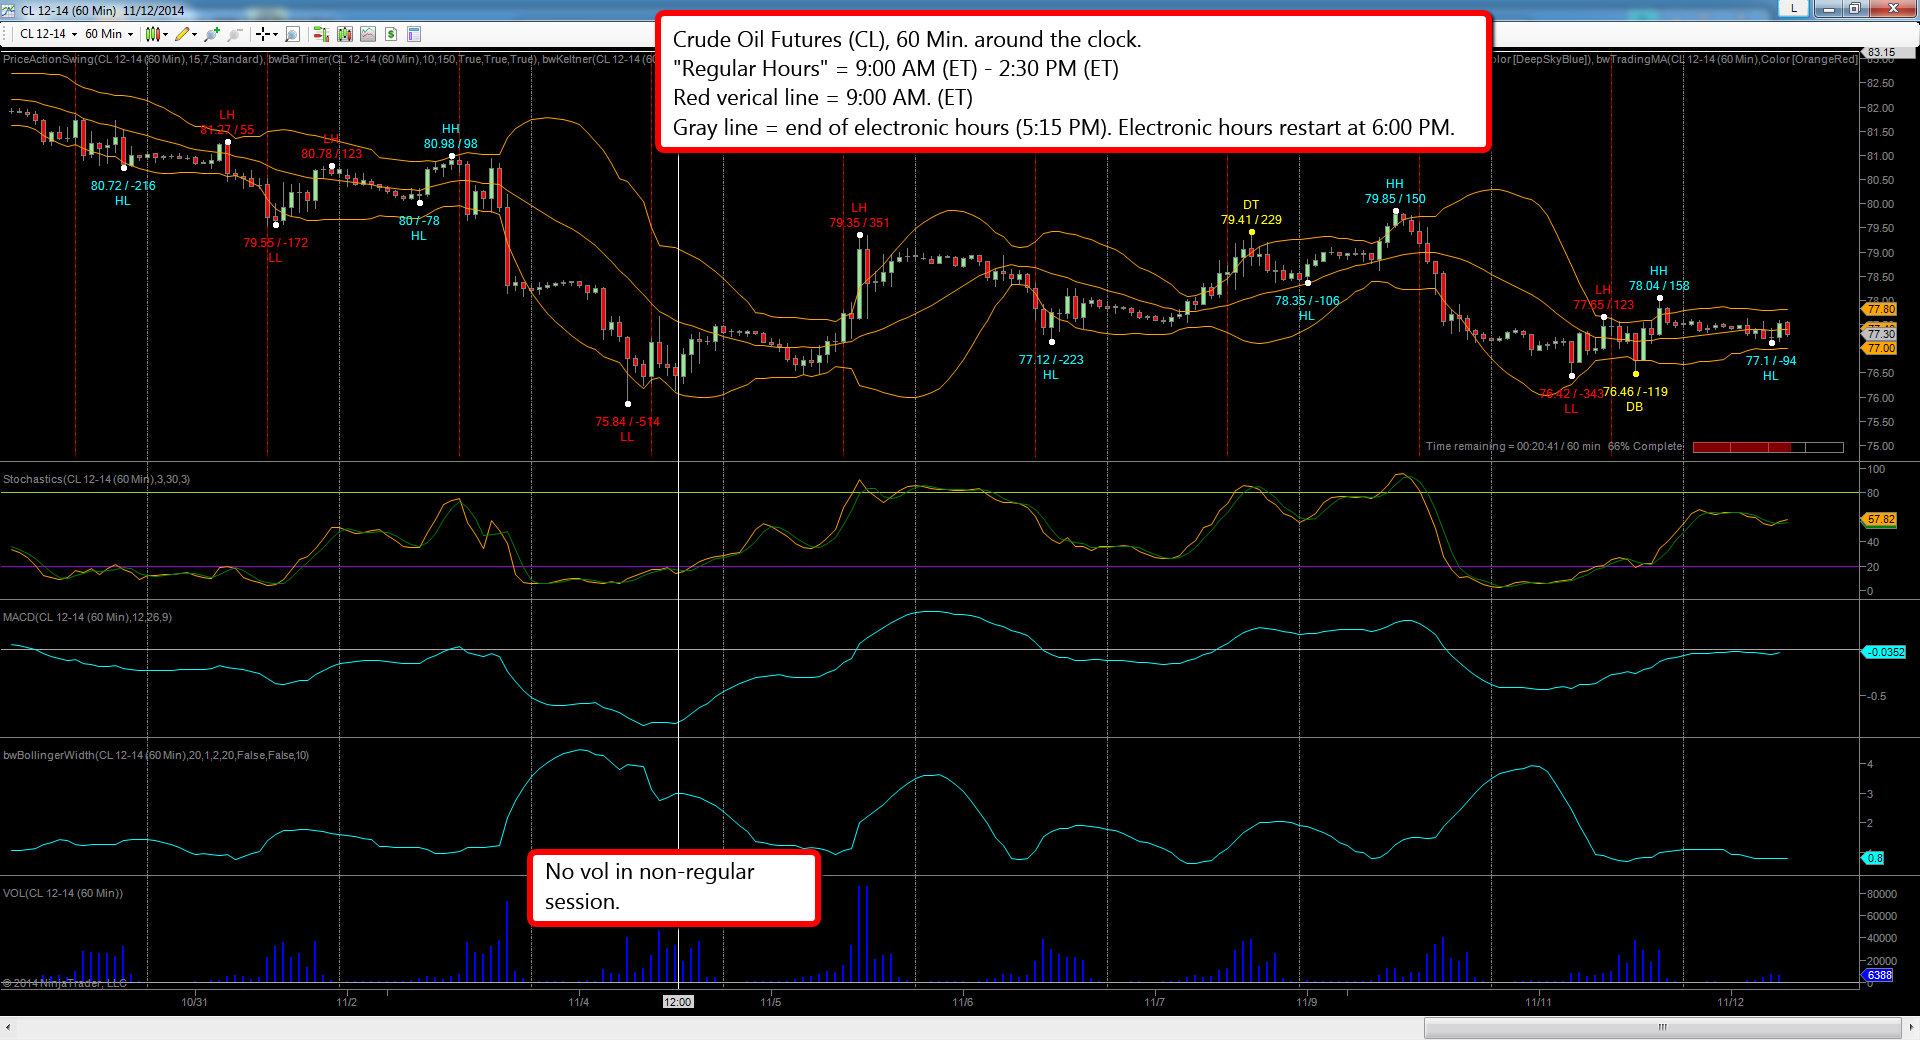
Task: Select the Zoom Frame magnifier tool
Action: coord(292,34)
